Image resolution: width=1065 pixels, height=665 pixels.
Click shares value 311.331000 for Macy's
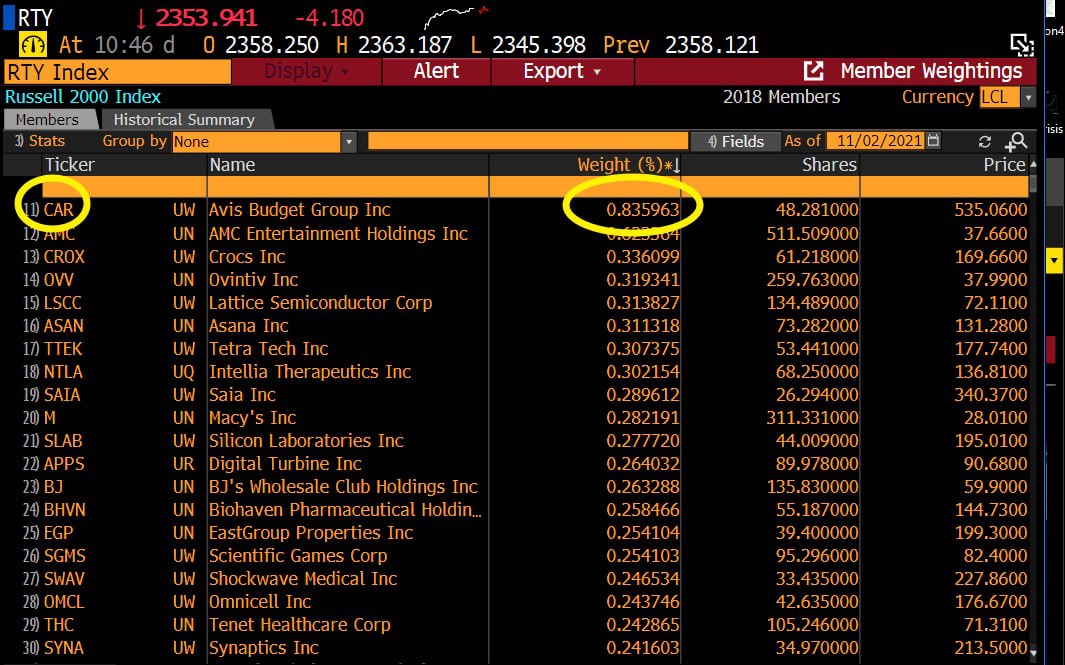click(x=812, y=418)
